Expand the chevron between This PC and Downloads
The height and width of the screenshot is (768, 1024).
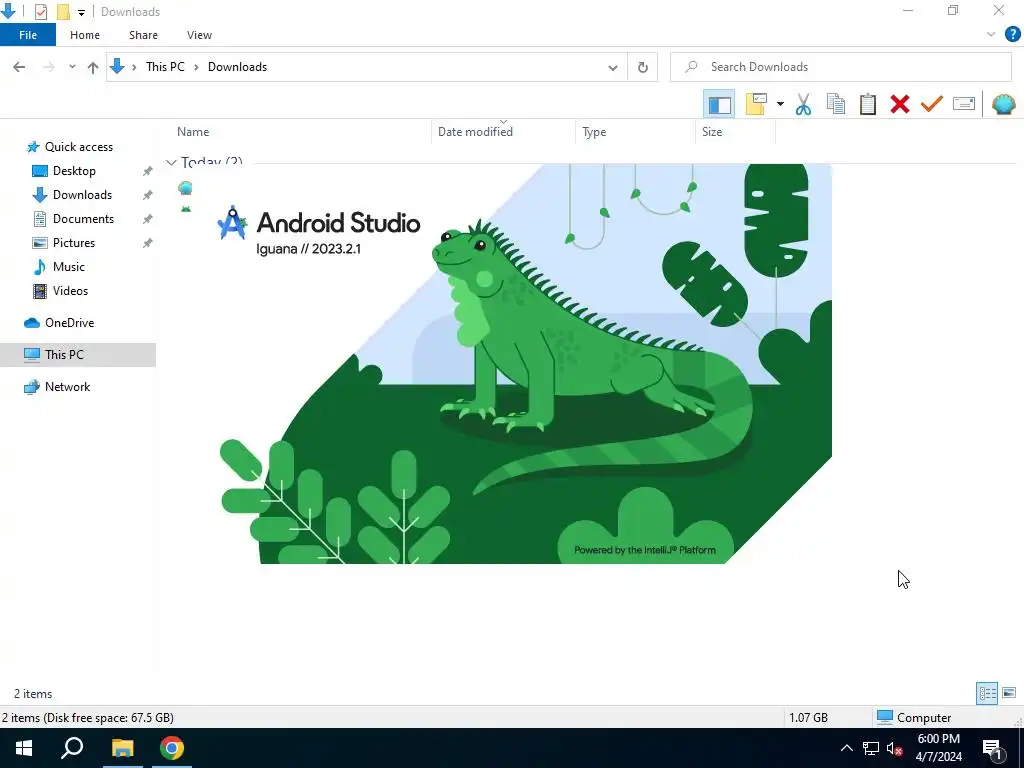click(x=196, y=67)
